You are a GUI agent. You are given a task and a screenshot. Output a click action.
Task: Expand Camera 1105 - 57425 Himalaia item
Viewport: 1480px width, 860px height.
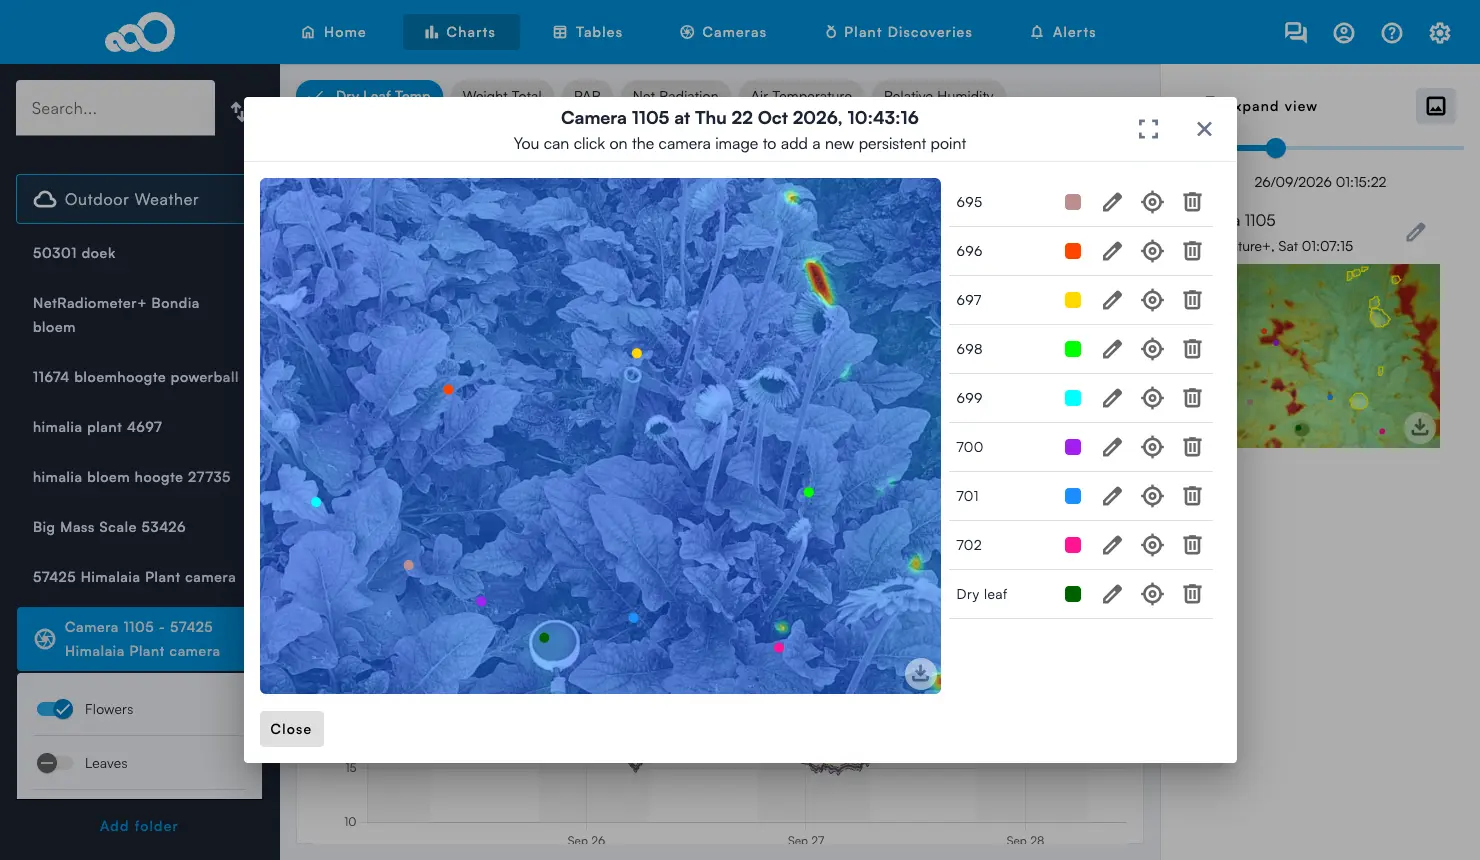[x=130, y=639]
